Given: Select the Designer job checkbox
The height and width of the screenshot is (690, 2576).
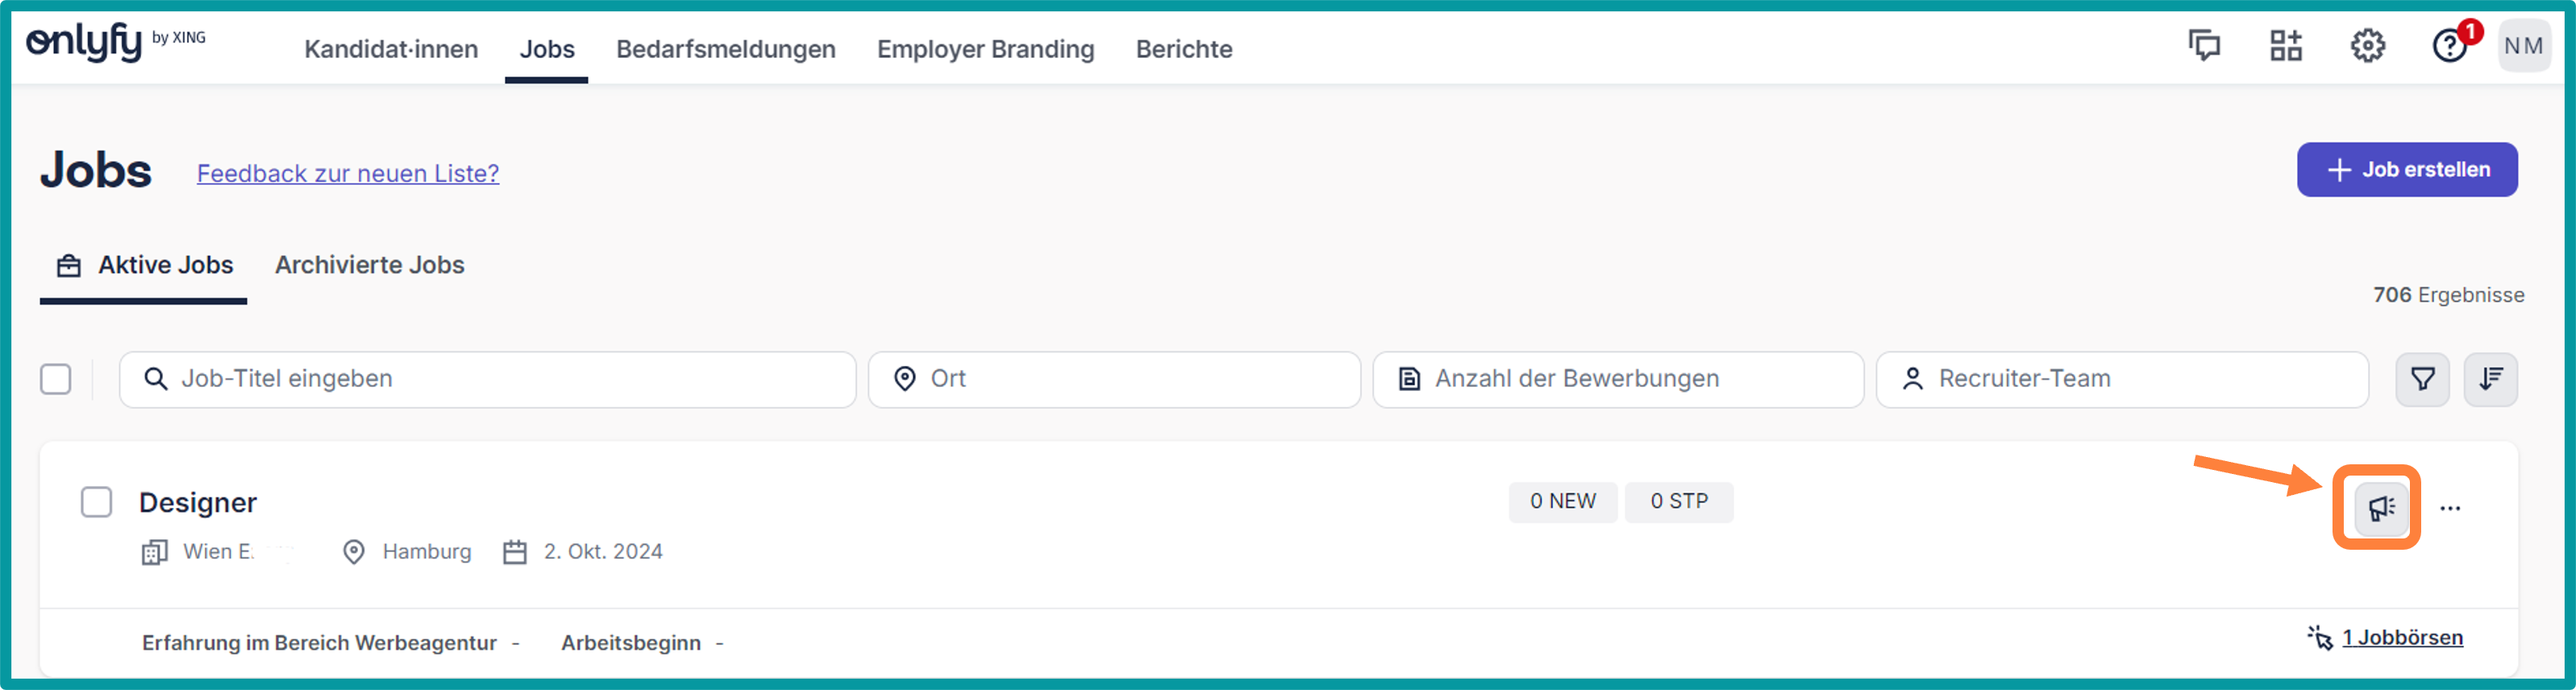Looking at the screenshot, I should 96,502.
